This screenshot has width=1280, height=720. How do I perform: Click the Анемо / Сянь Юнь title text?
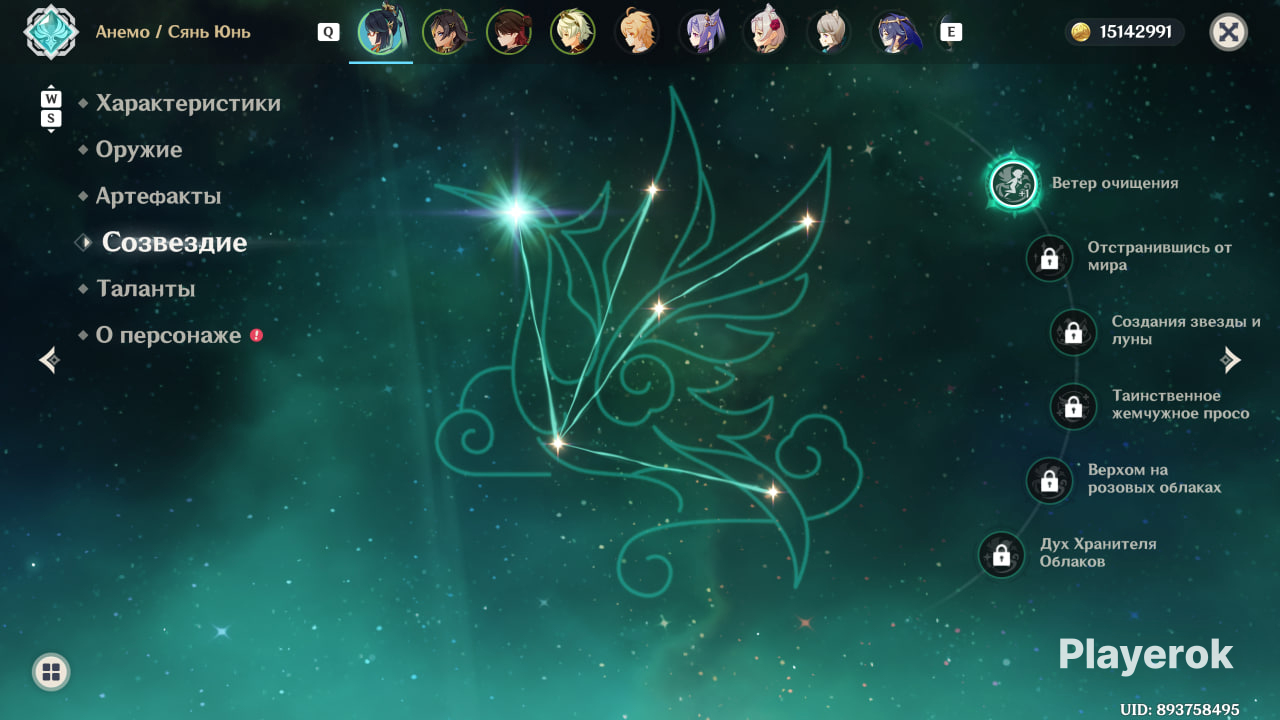tap(173, 32)
